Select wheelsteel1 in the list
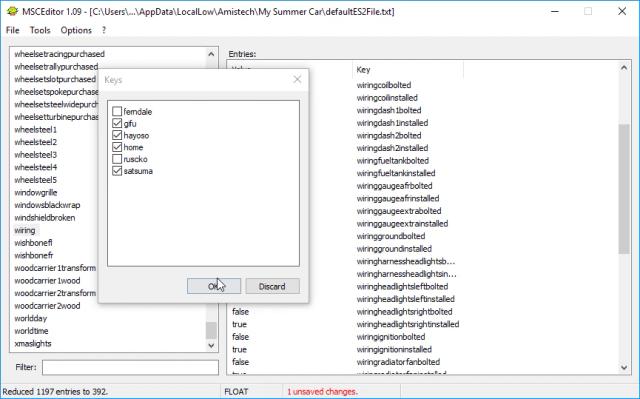The width and height of the screenshot is (640, 399). [x=36, y=130]
